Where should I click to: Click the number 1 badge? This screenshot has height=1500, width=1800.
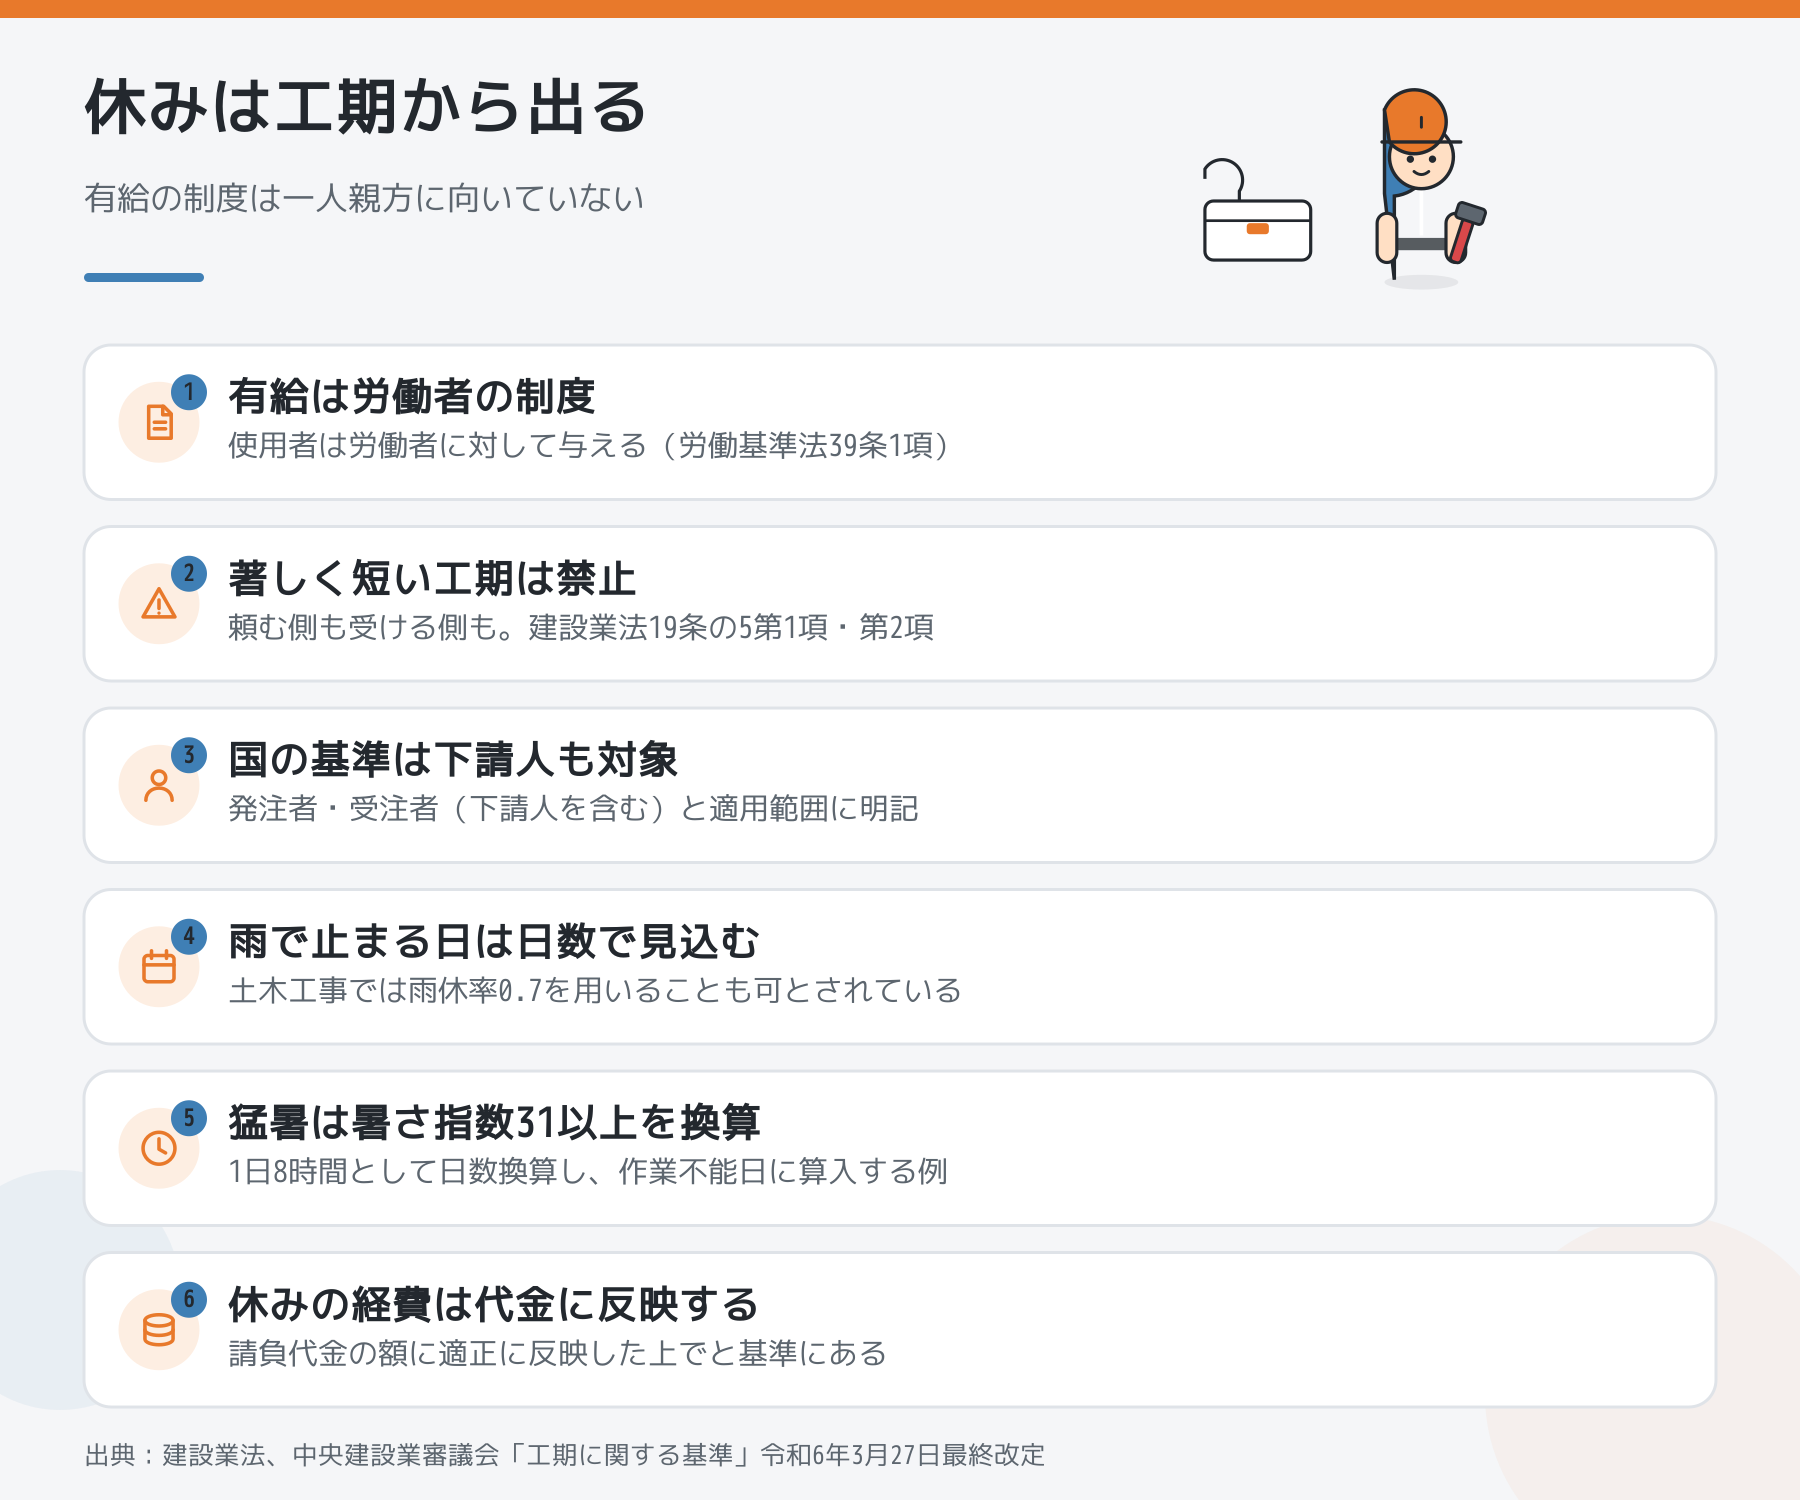(x=189, y=392)
